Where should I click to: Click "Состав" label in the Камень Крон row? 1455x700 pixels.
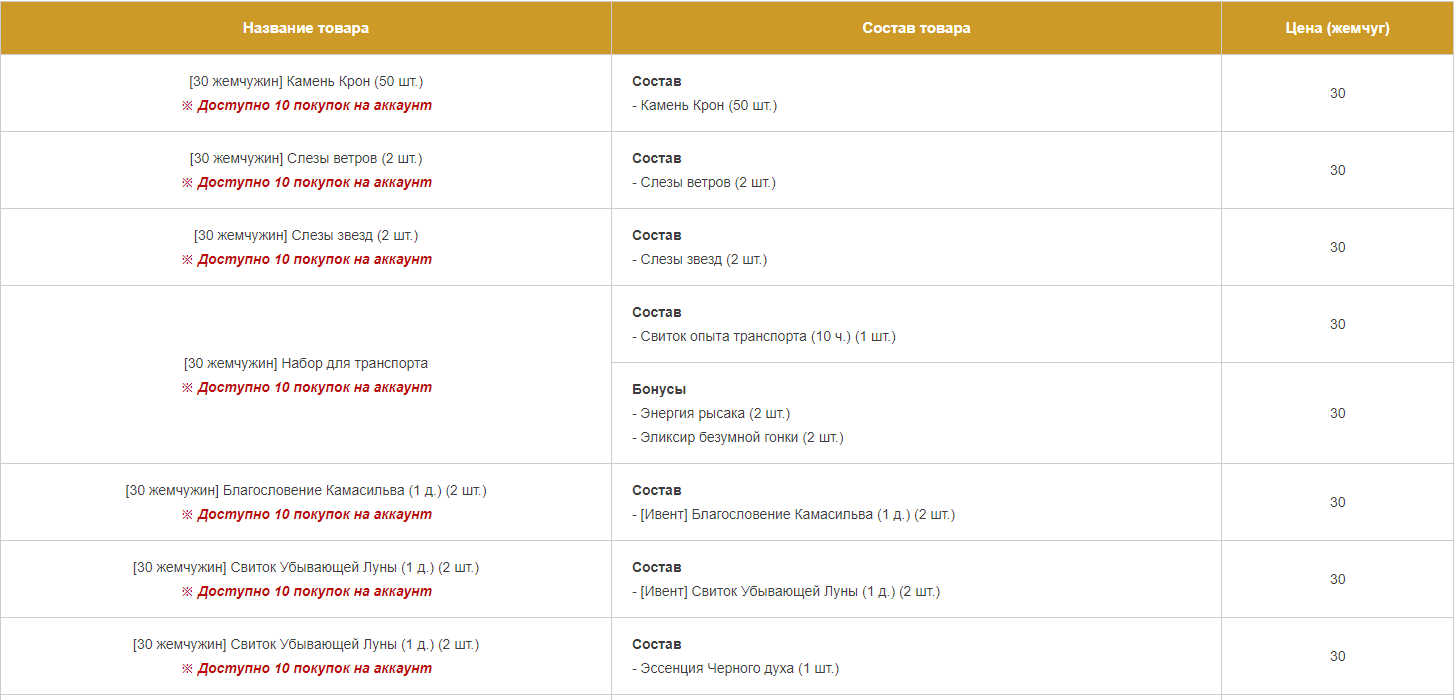tap(657, 81)
